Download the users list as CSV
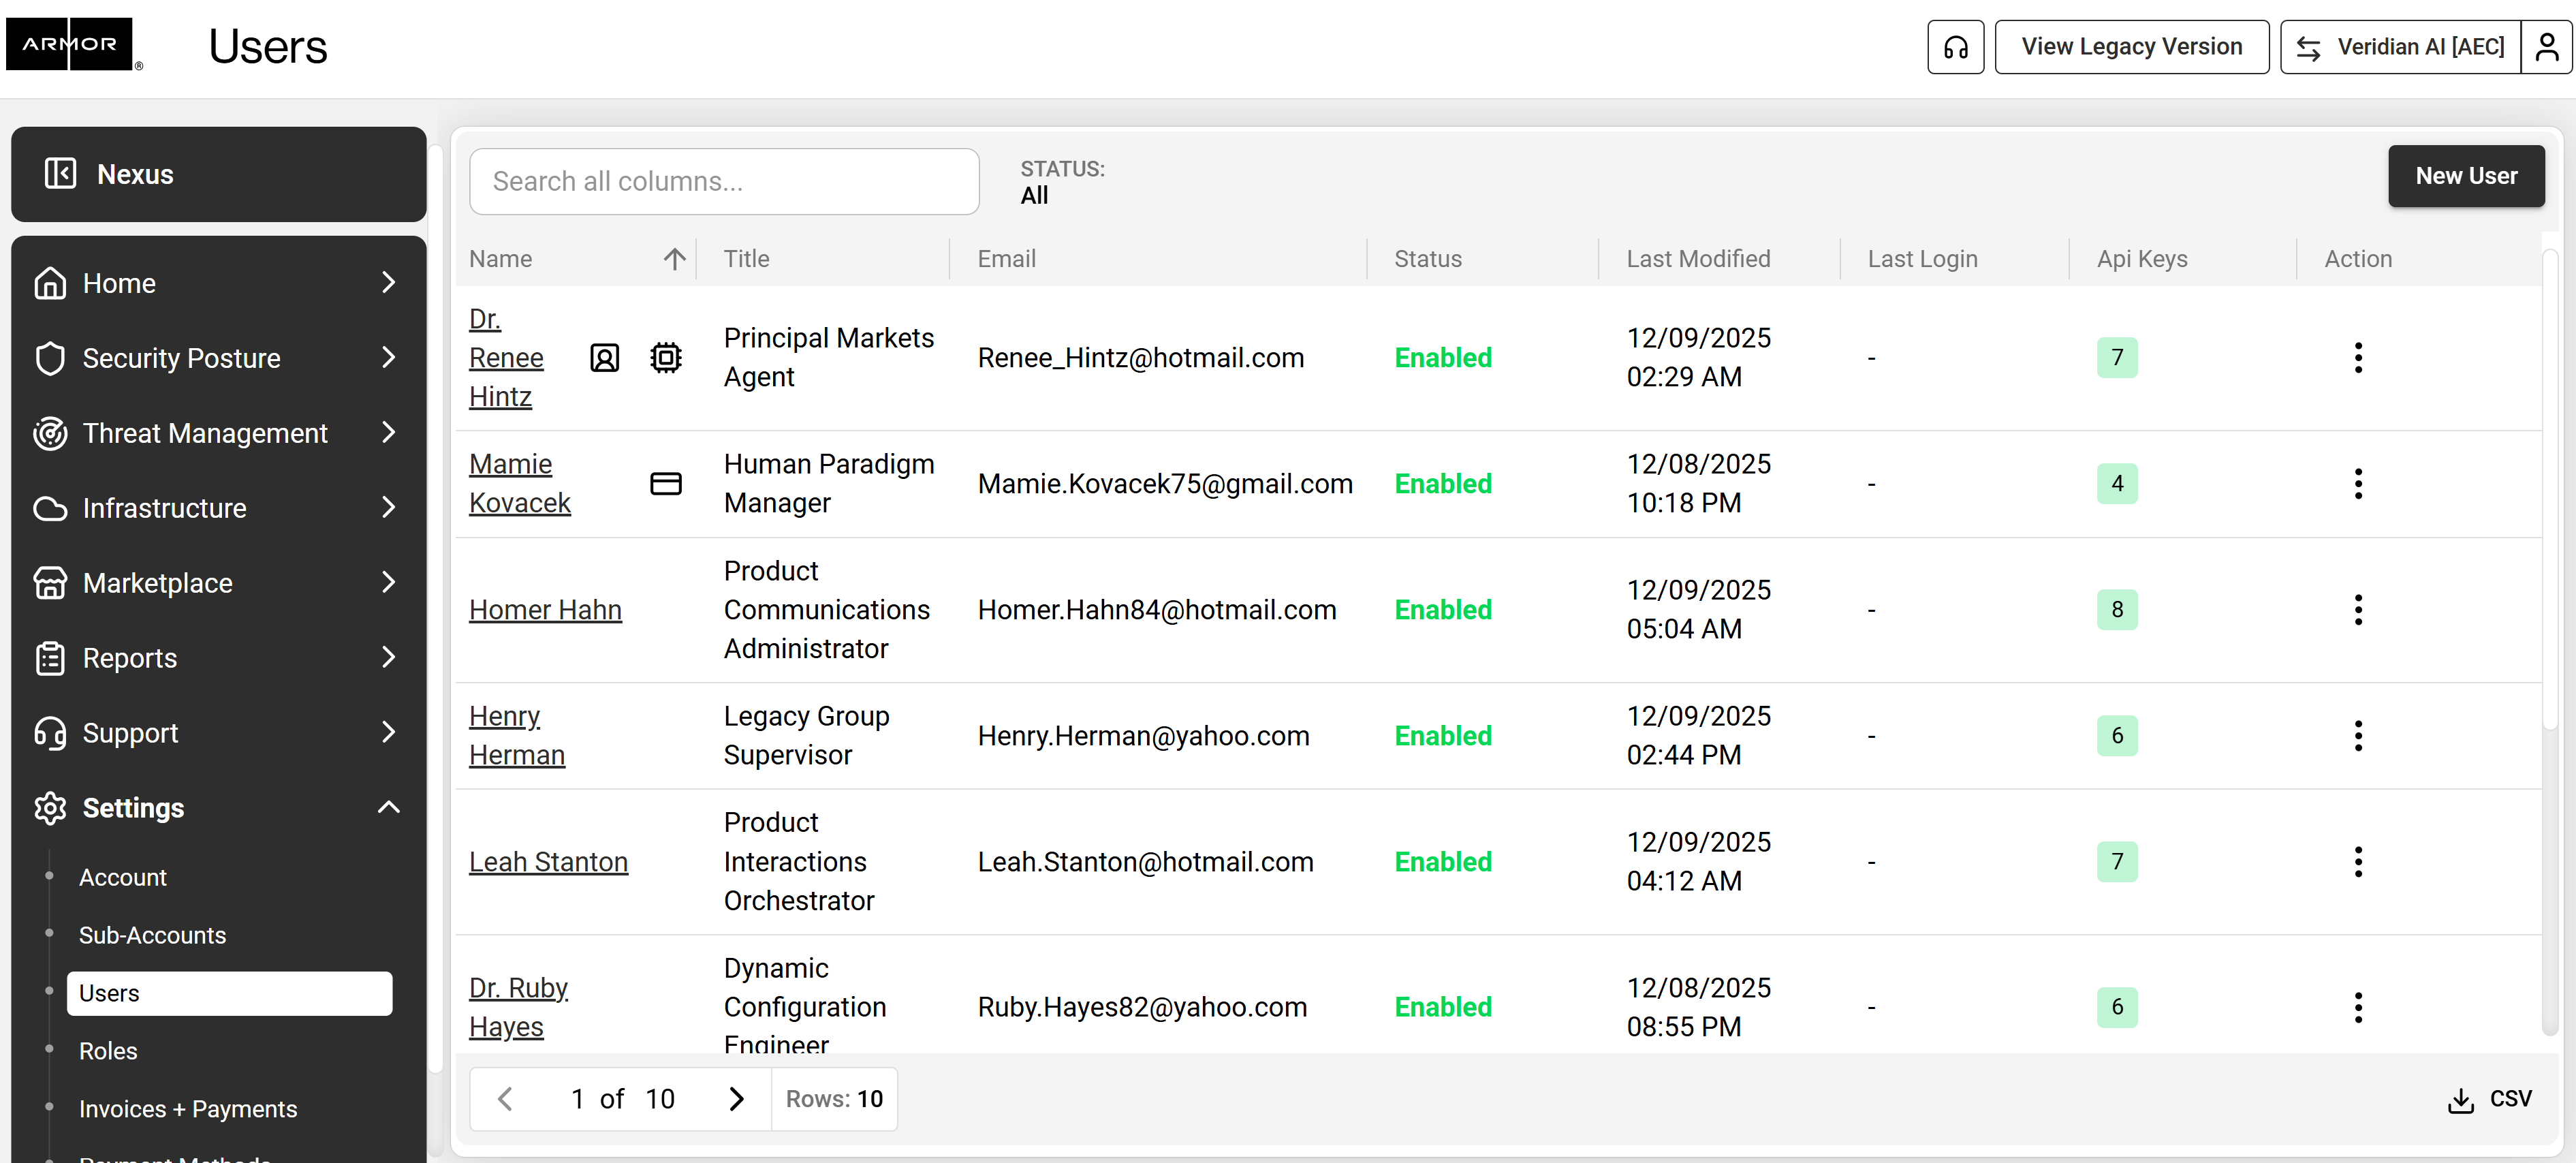Viewport: 2576px width, 1163px height. click(2489, 1099)
